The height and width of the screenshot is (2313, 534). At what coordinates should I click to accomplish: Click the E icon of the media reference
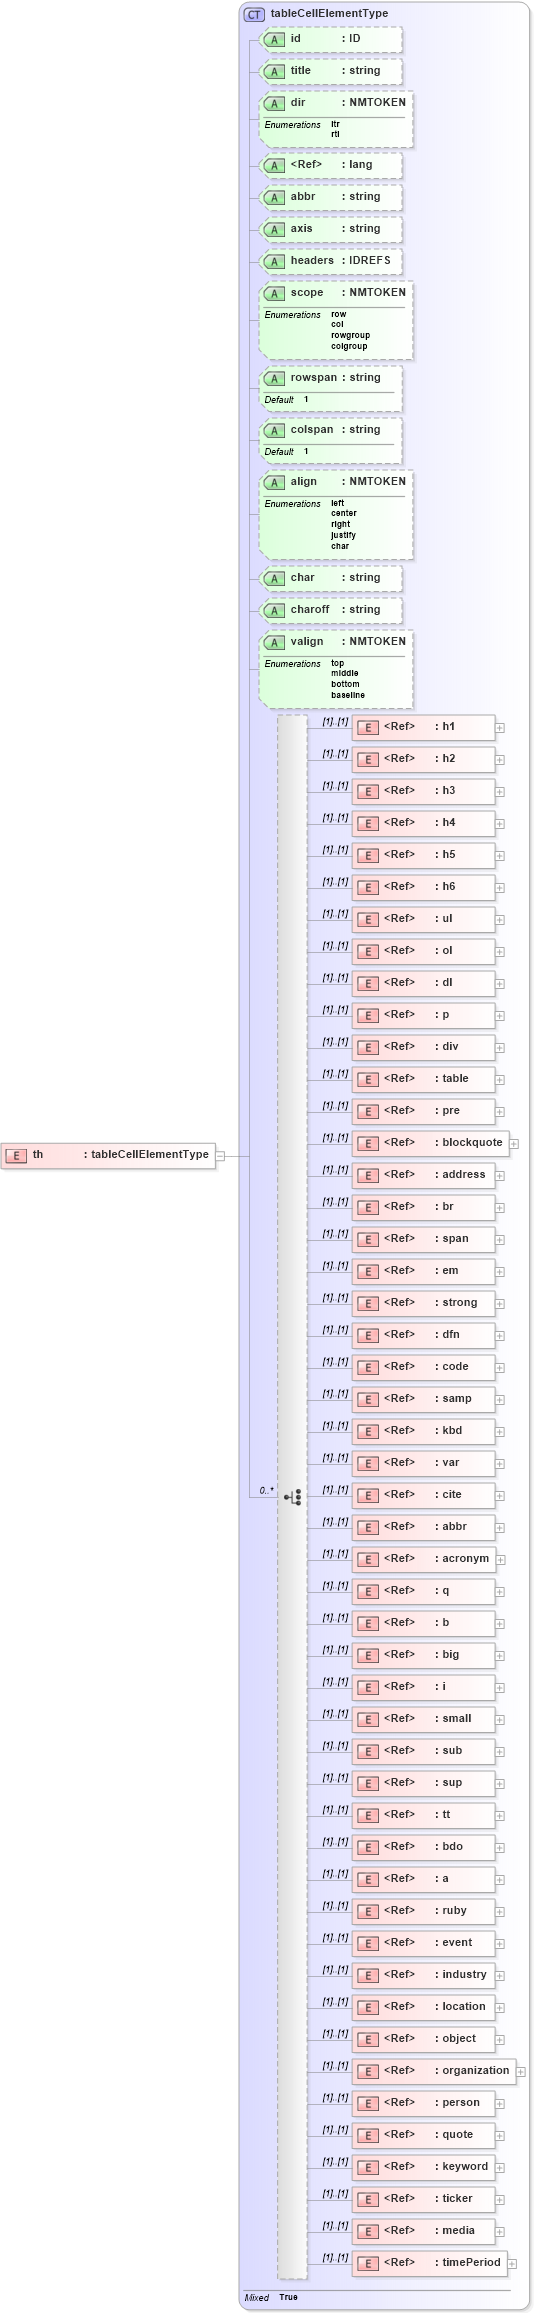(368, 2231)
